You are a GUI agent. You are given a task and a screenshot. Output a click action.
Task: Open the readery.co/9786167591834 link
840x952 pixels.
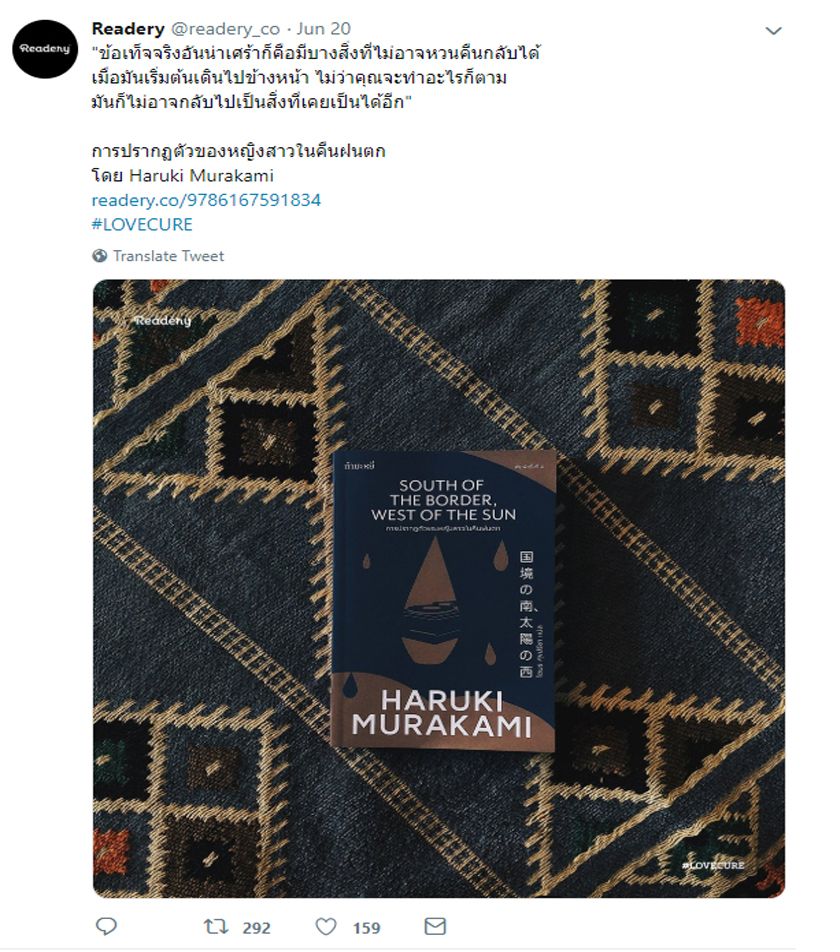(x=206, y=200)
